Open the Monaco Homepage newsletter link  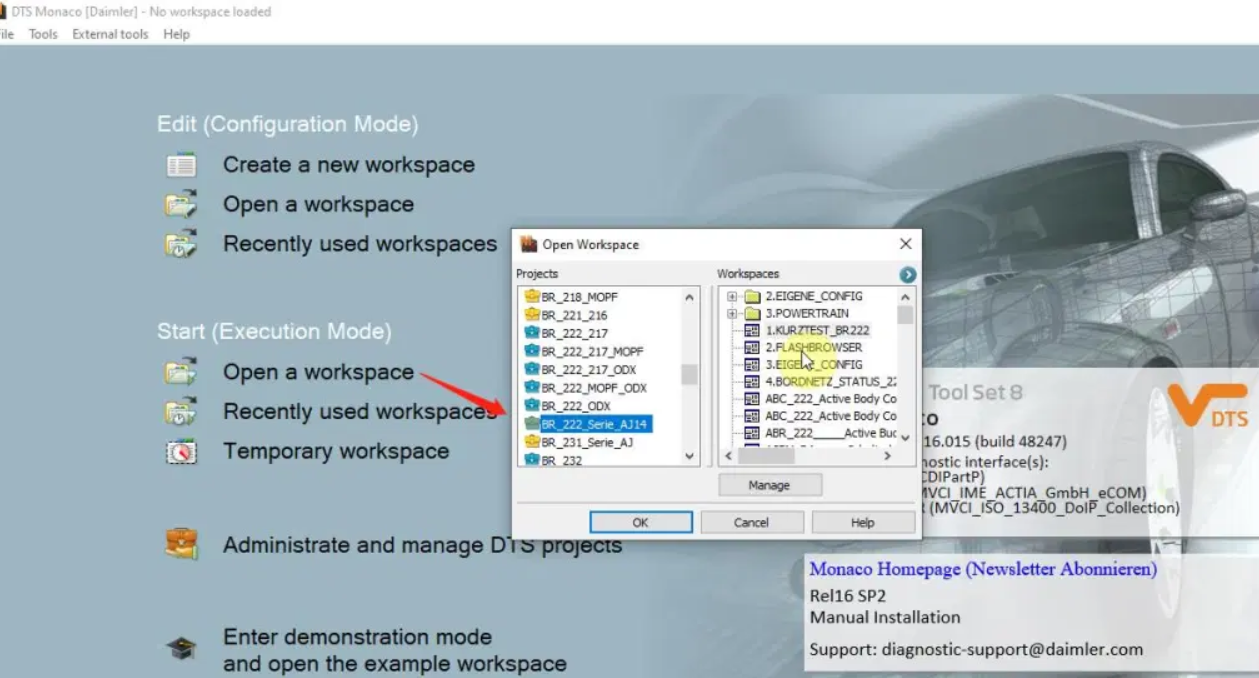[983, 569]
